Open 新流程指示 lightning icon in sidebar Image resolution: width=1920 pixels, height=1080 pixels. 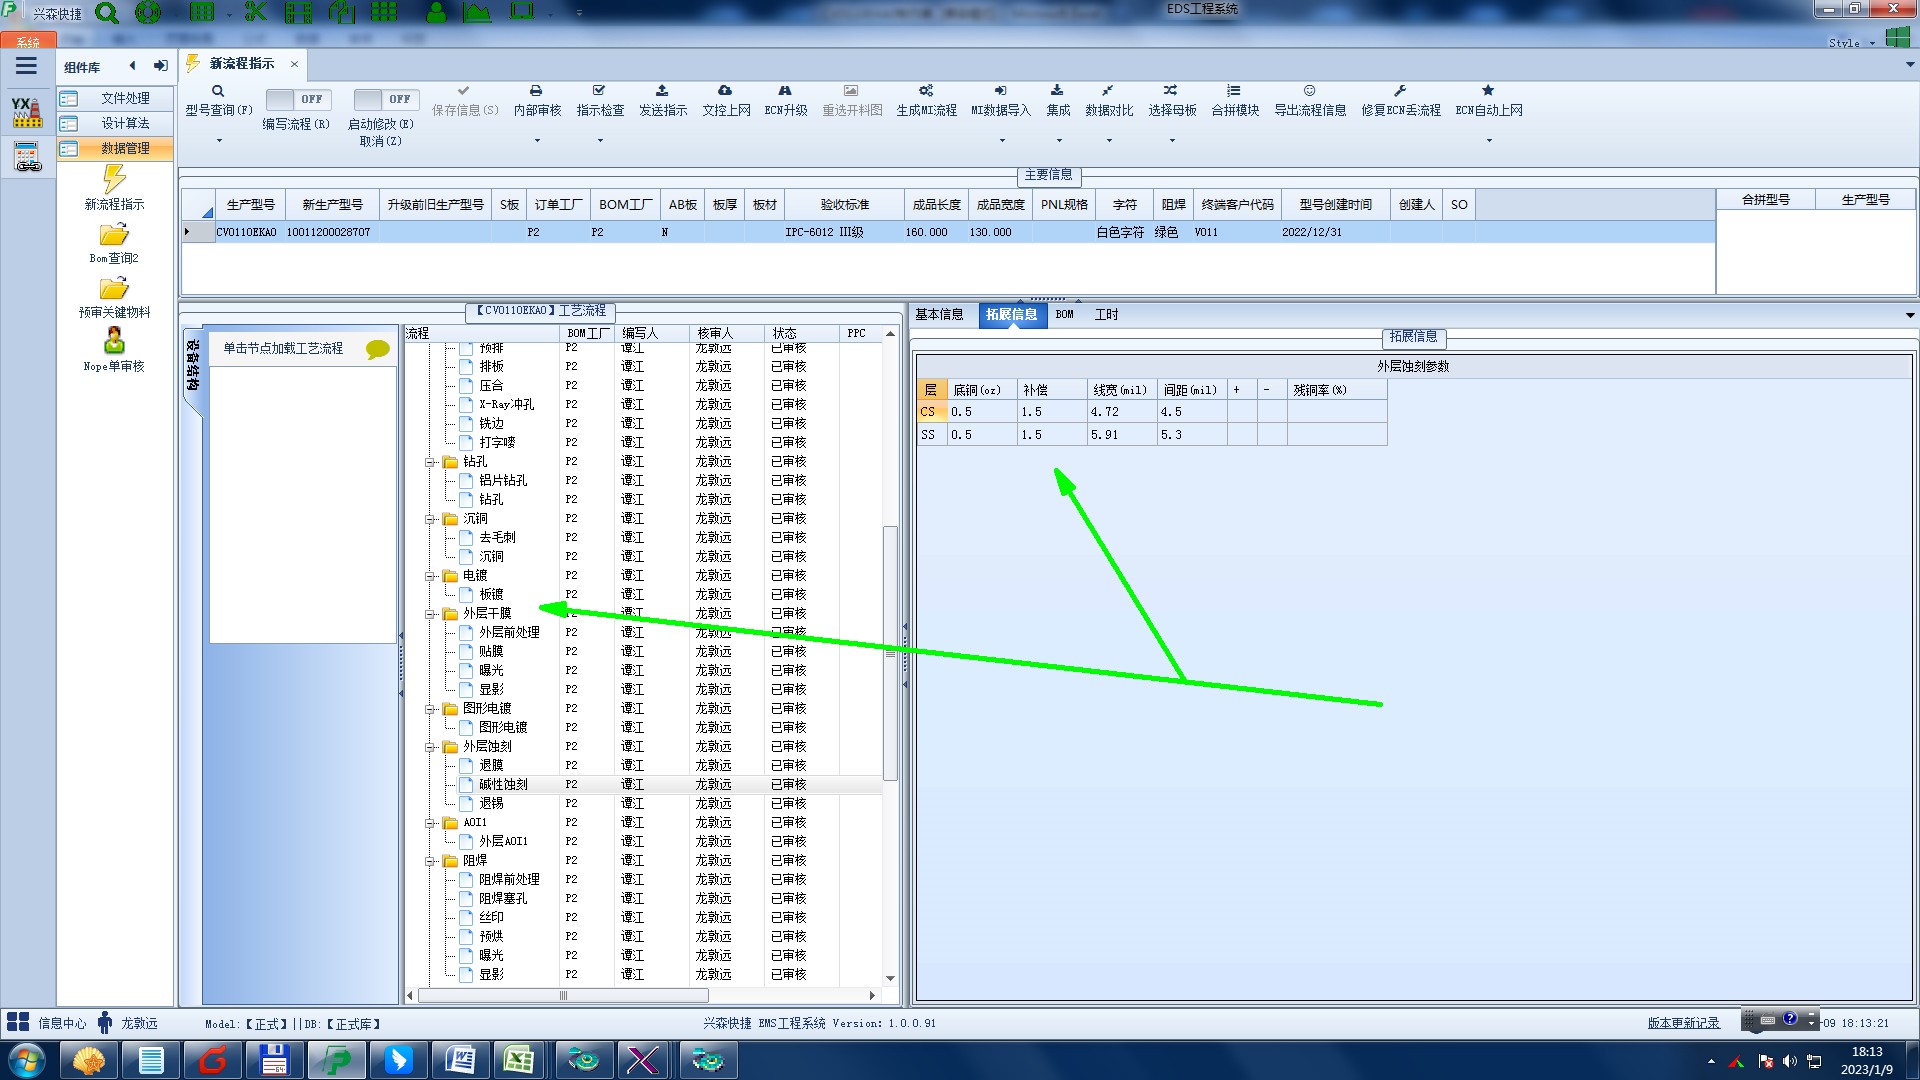[x=114, y=179]
